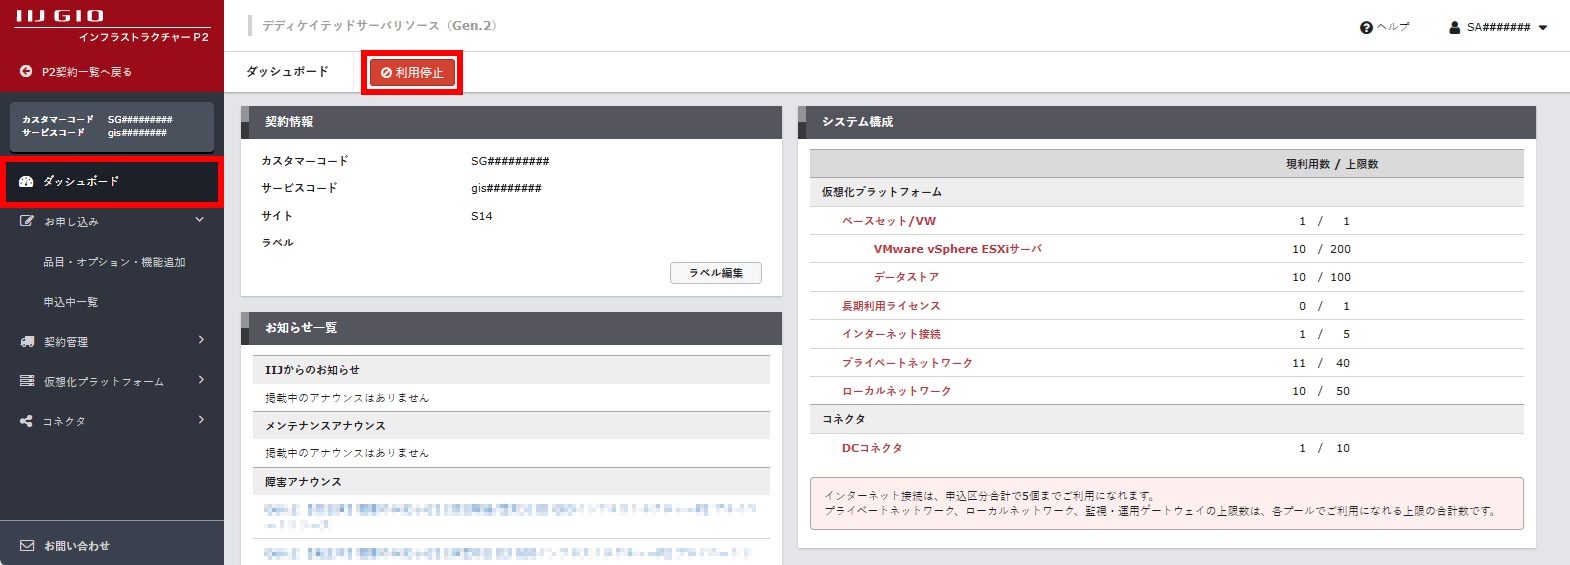Switch to the ダッシュボード tab at top

[287, 72]
